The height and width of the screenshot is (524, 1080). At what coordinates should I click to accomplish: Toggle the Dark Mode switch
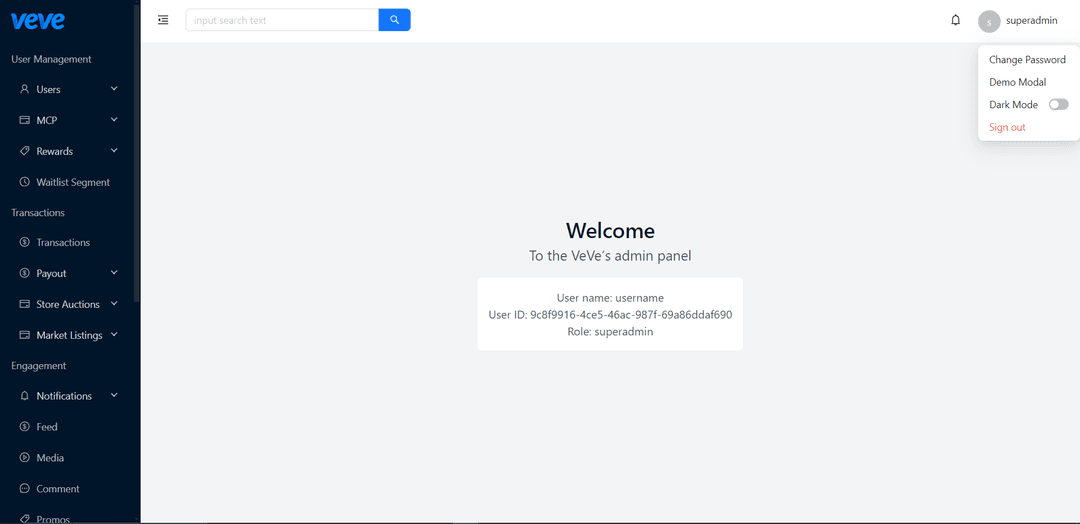point(1059,105)
